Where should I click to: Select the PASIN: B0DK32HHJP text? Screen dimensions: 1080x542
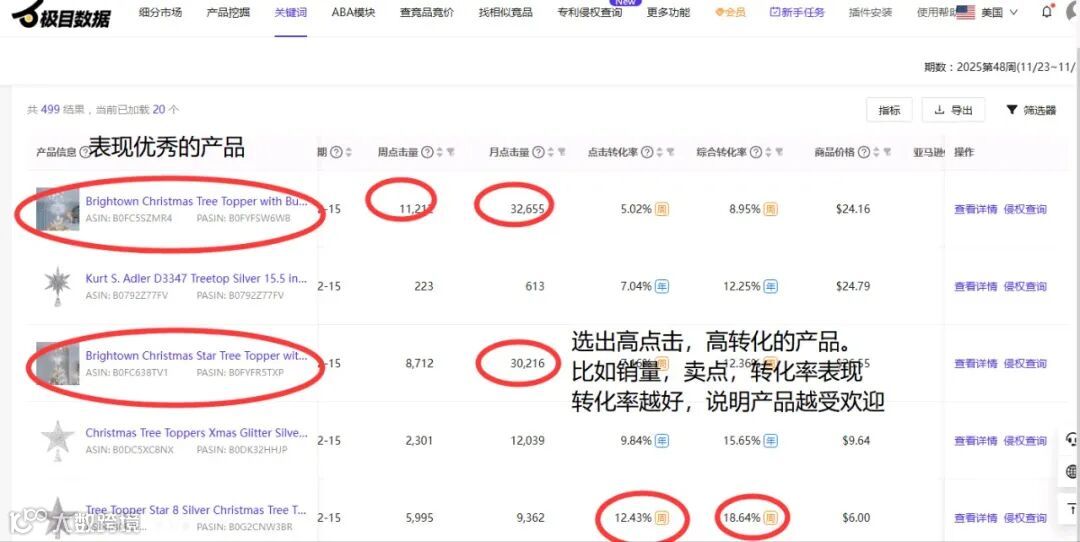242,450
